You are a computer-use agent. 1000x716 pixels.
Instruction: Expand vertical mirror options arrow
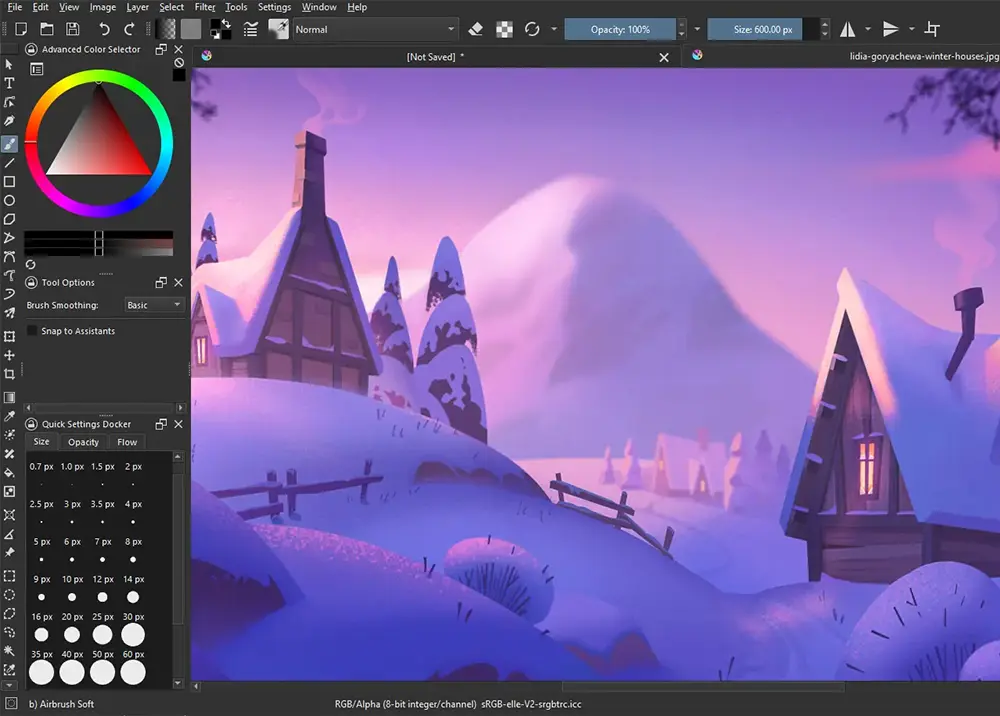click(x=911, y=29)
